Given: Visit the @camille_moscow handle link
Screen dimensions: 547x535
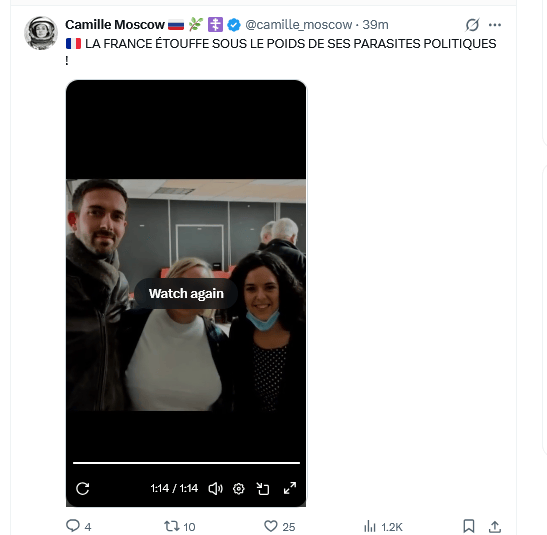Looking at the screenshot, I should coord(299,25).
